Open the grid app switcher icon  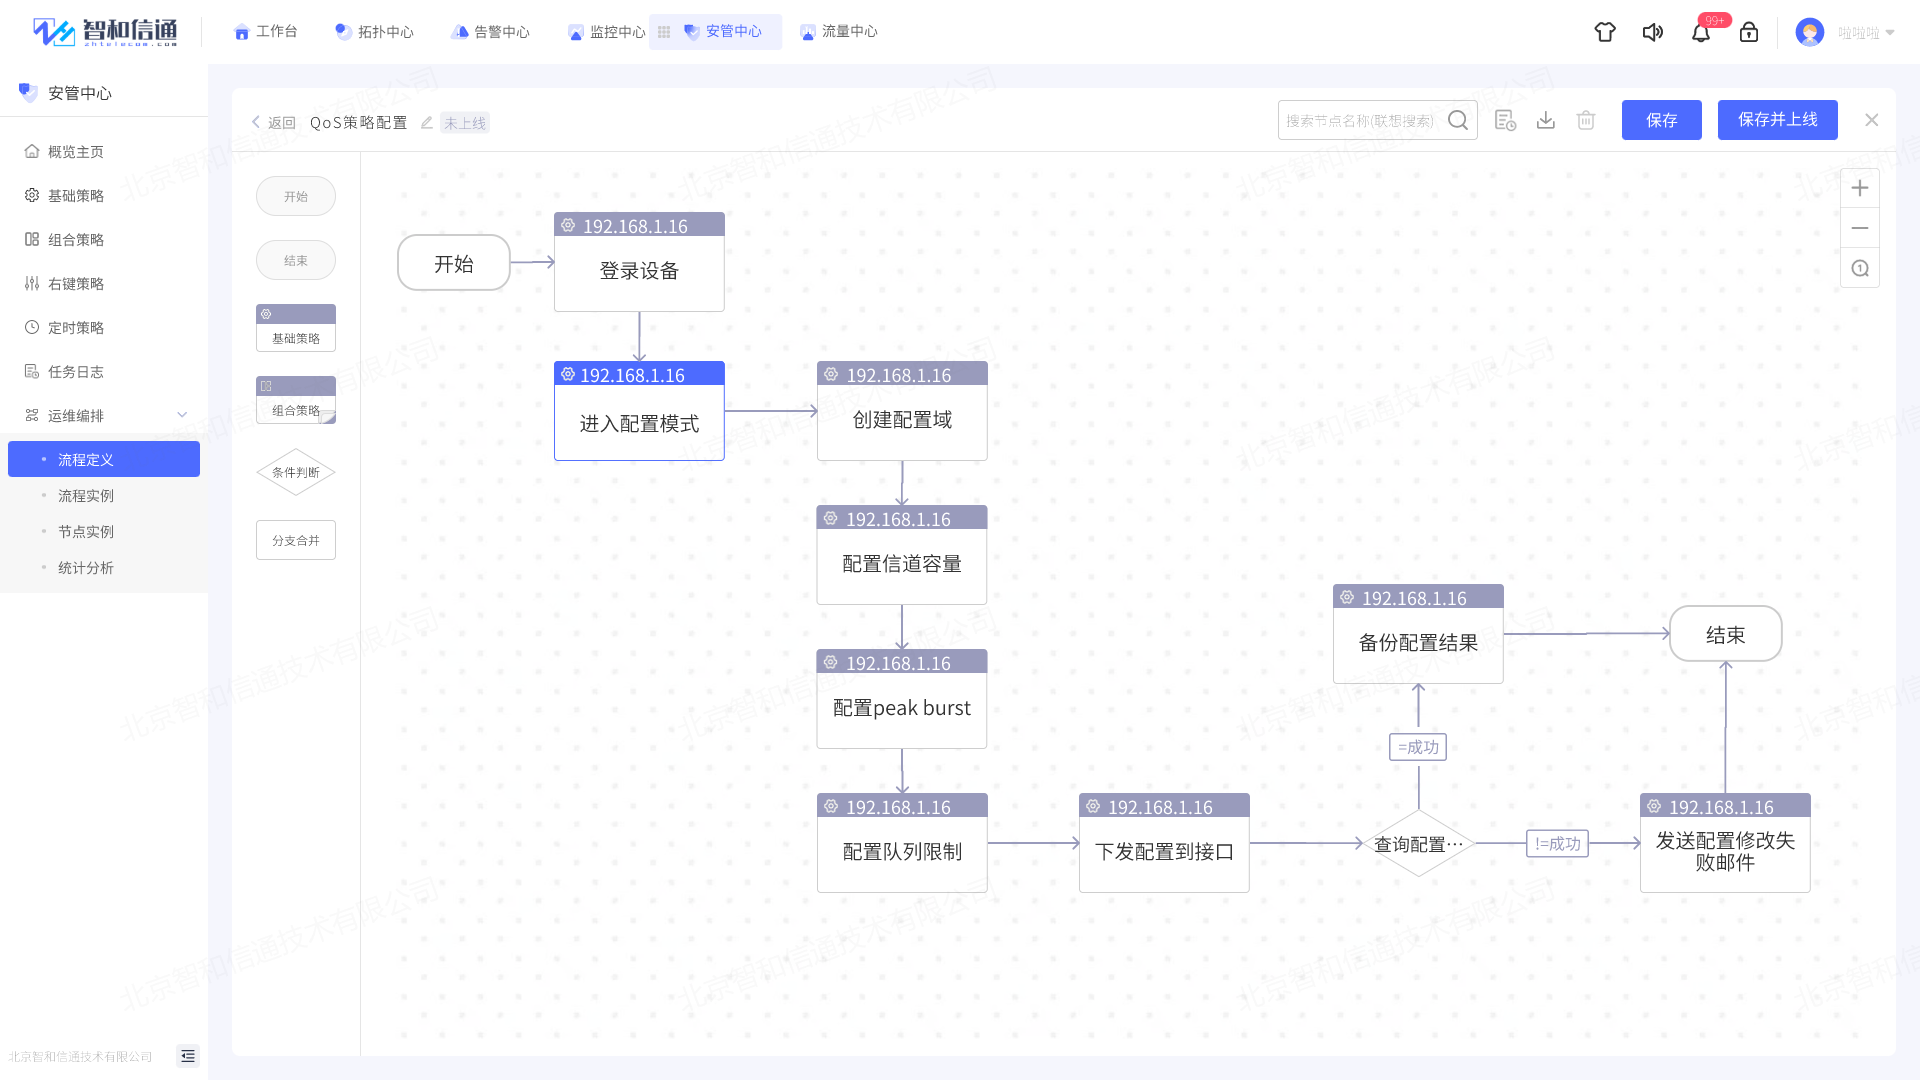[664, 32]
